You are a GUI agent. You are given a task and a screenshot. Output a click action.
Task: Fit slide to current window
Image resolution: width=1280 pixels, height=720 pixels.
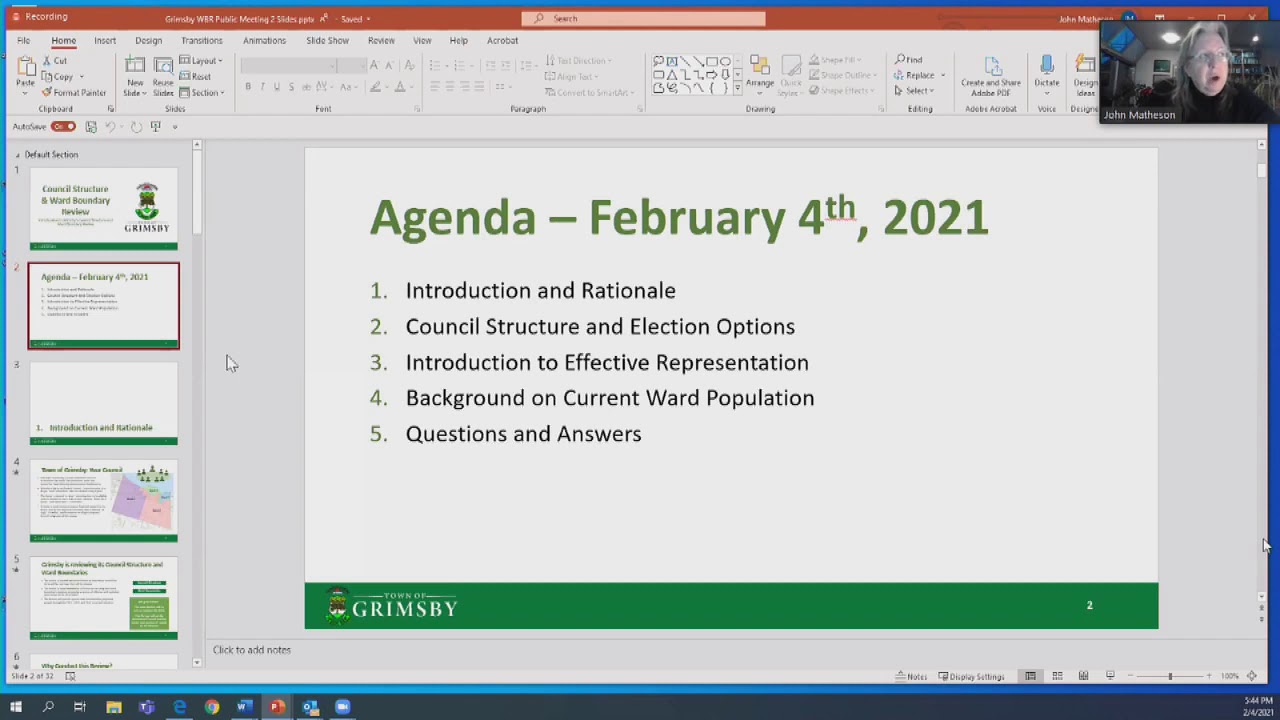[1252, 677]
